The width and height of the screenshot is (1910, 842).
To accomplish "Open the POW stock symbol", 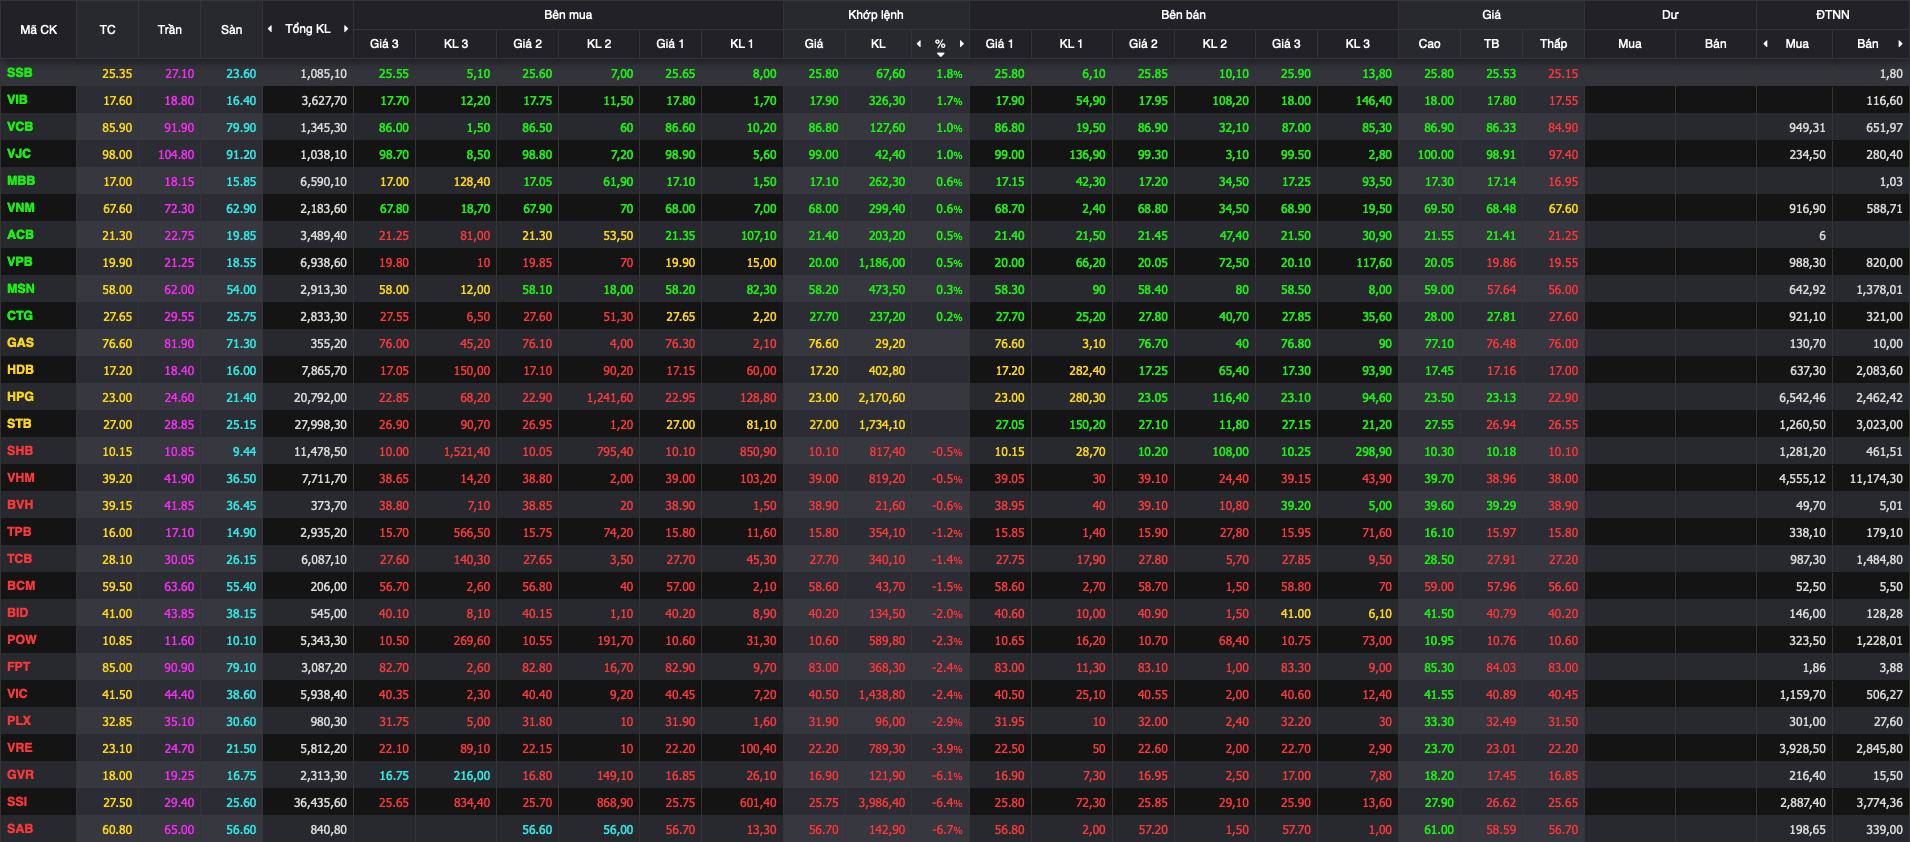I will coord(22,640).
